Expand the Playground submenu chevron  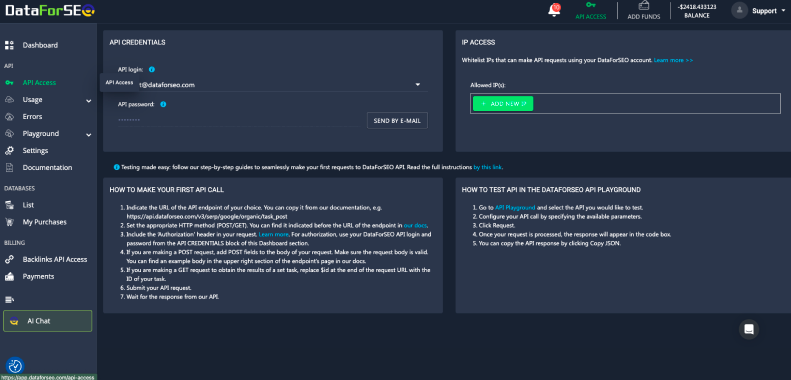click(x=89, y=135)
